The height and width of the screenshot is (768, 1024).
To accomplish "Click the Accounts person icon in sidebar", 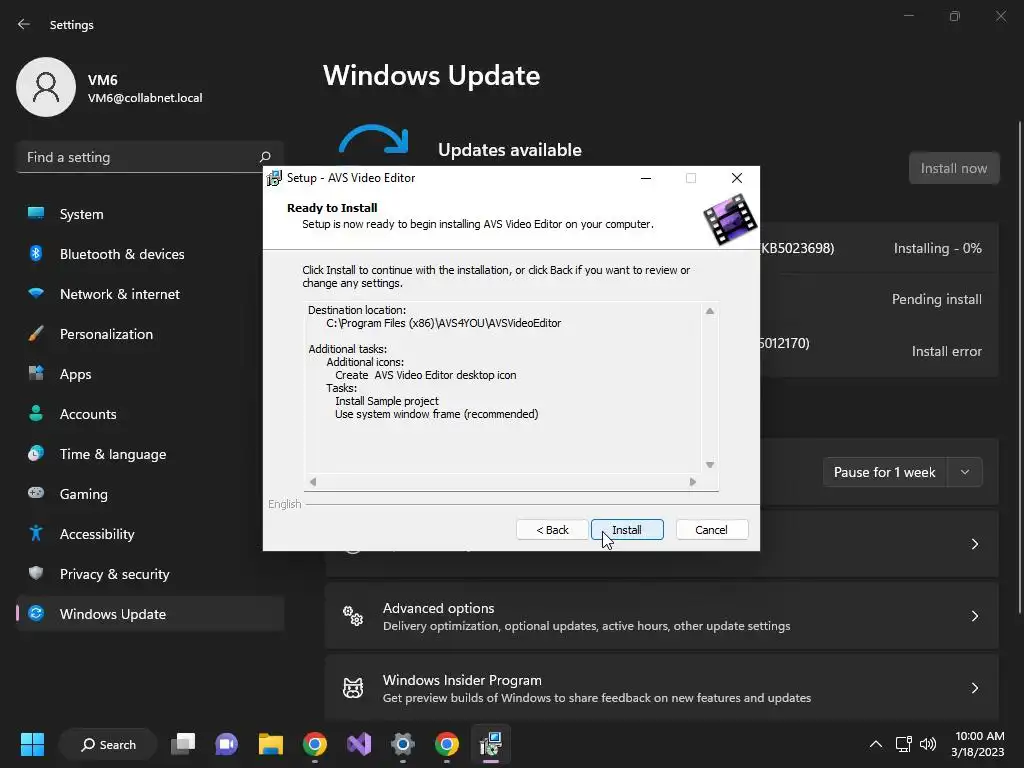I will [36, 413].
